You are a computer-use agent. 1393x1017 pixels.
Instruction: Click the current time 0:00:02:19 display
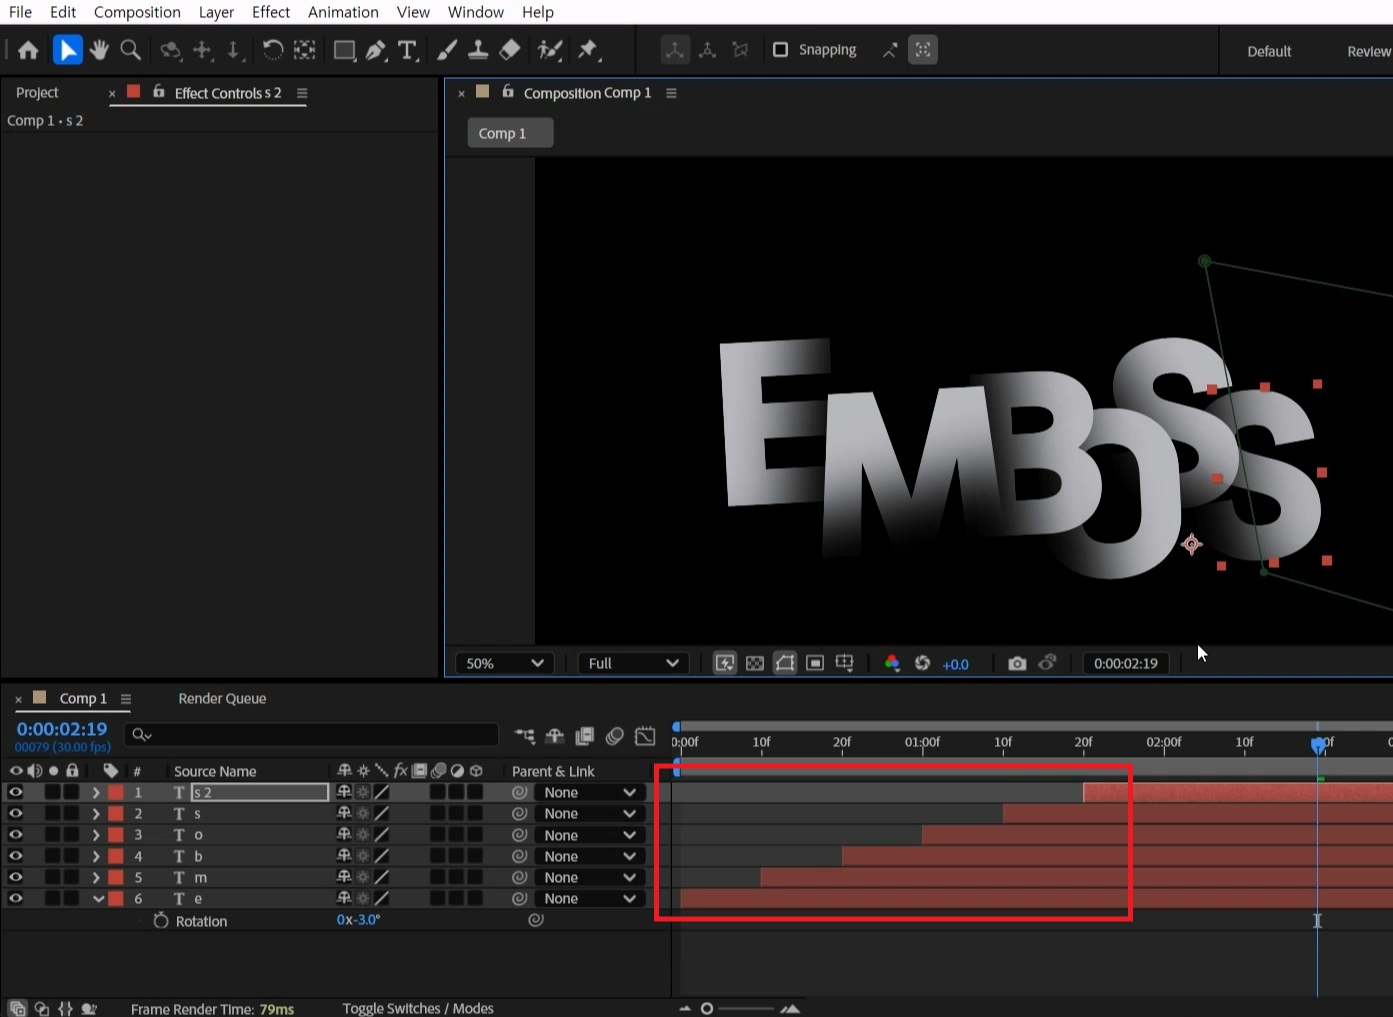pyautogui.click(x=62, y=729)
